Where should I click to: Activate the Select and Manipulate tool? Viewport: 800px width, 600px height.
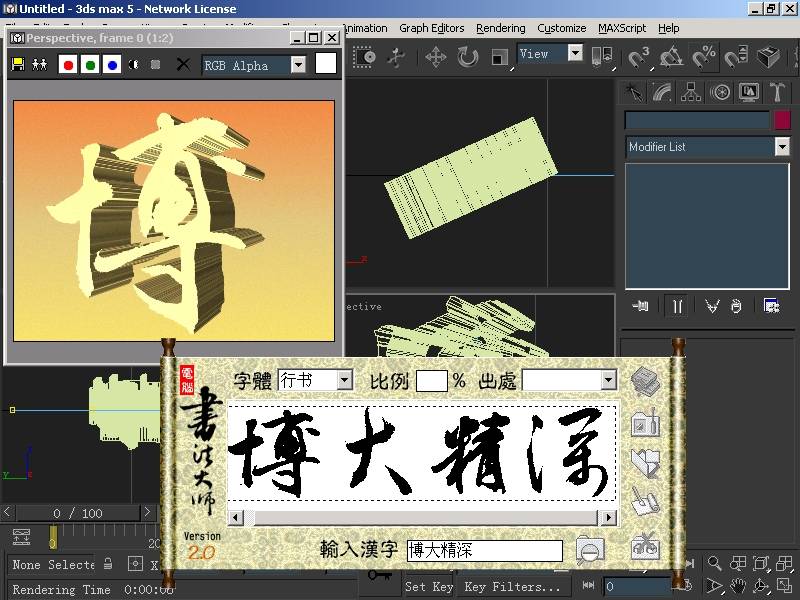tap(396, 57)
